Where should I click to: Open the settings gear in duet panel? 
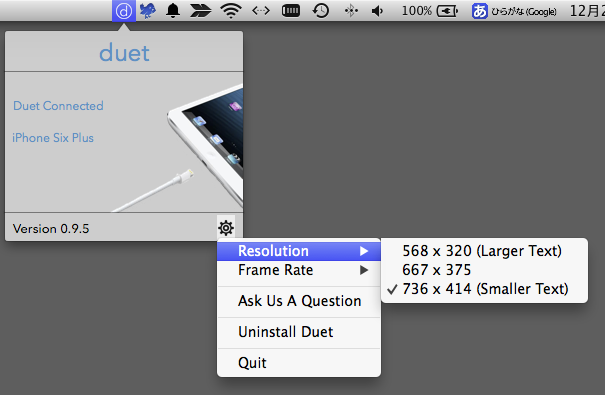(x=226, y=228)
